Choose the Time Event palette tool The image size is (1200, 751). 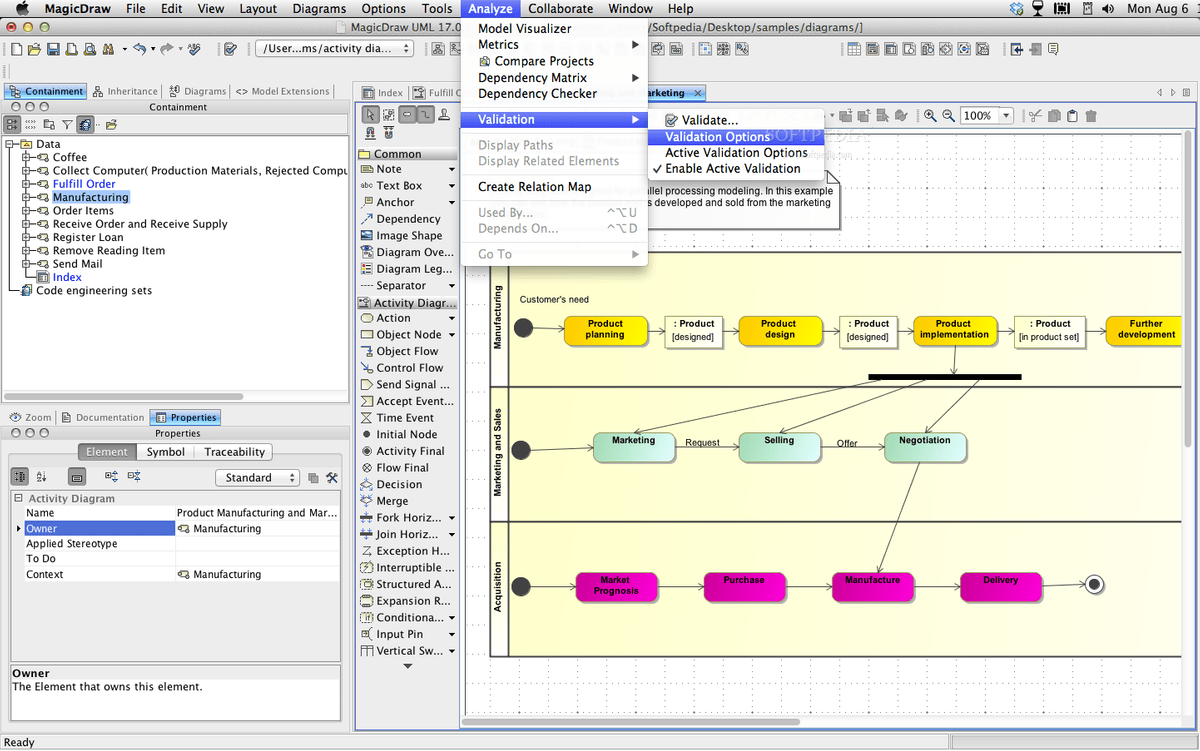click(x=404, y=418)
